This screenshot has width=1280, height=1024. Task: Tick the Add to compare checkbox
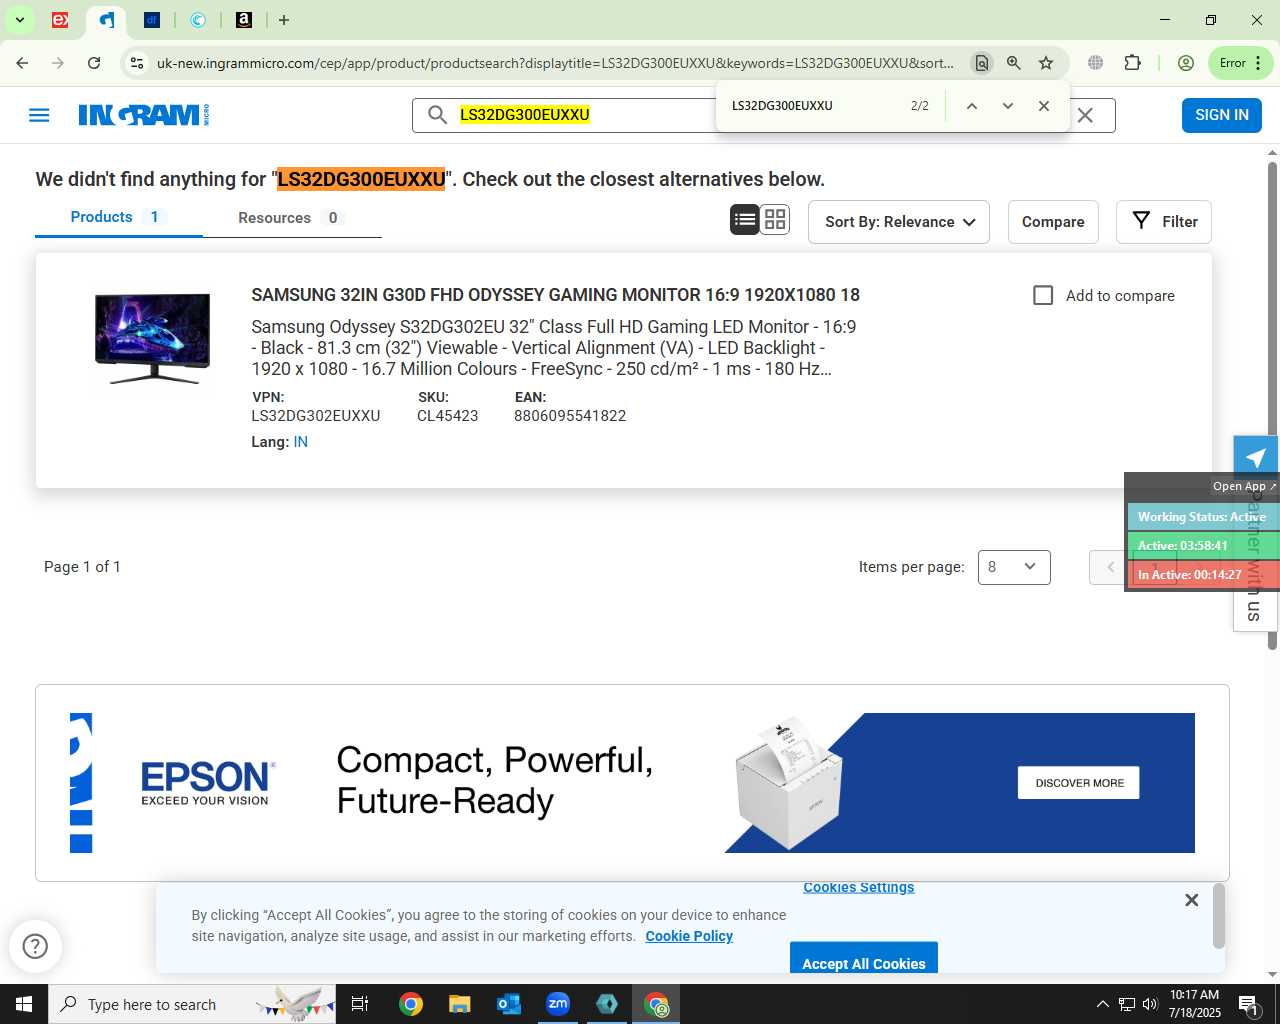point(1043,296)
